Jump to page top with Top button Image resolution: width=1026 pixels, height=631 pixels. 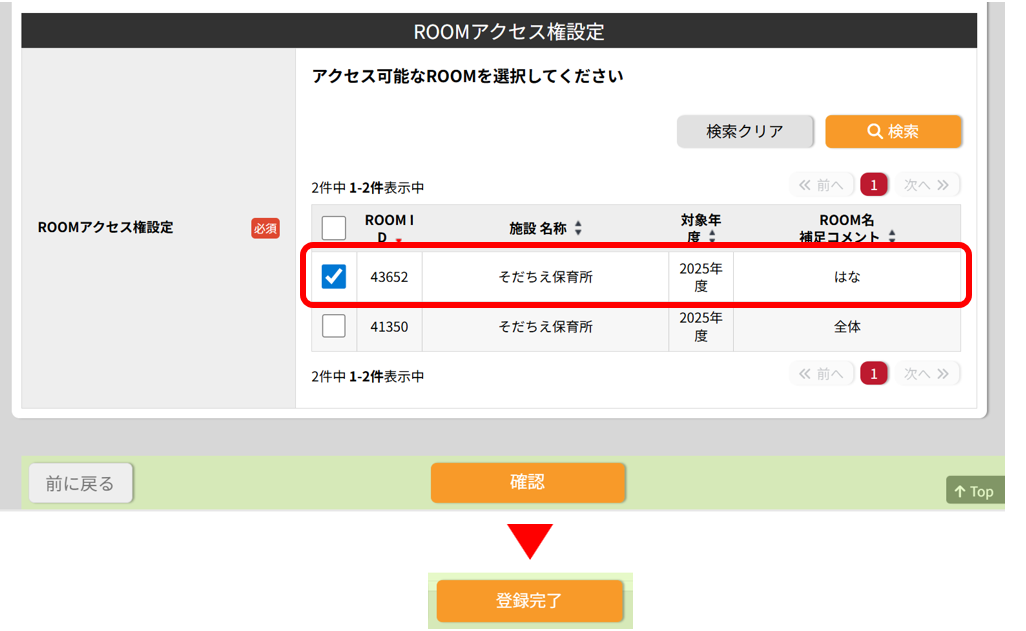973,491
